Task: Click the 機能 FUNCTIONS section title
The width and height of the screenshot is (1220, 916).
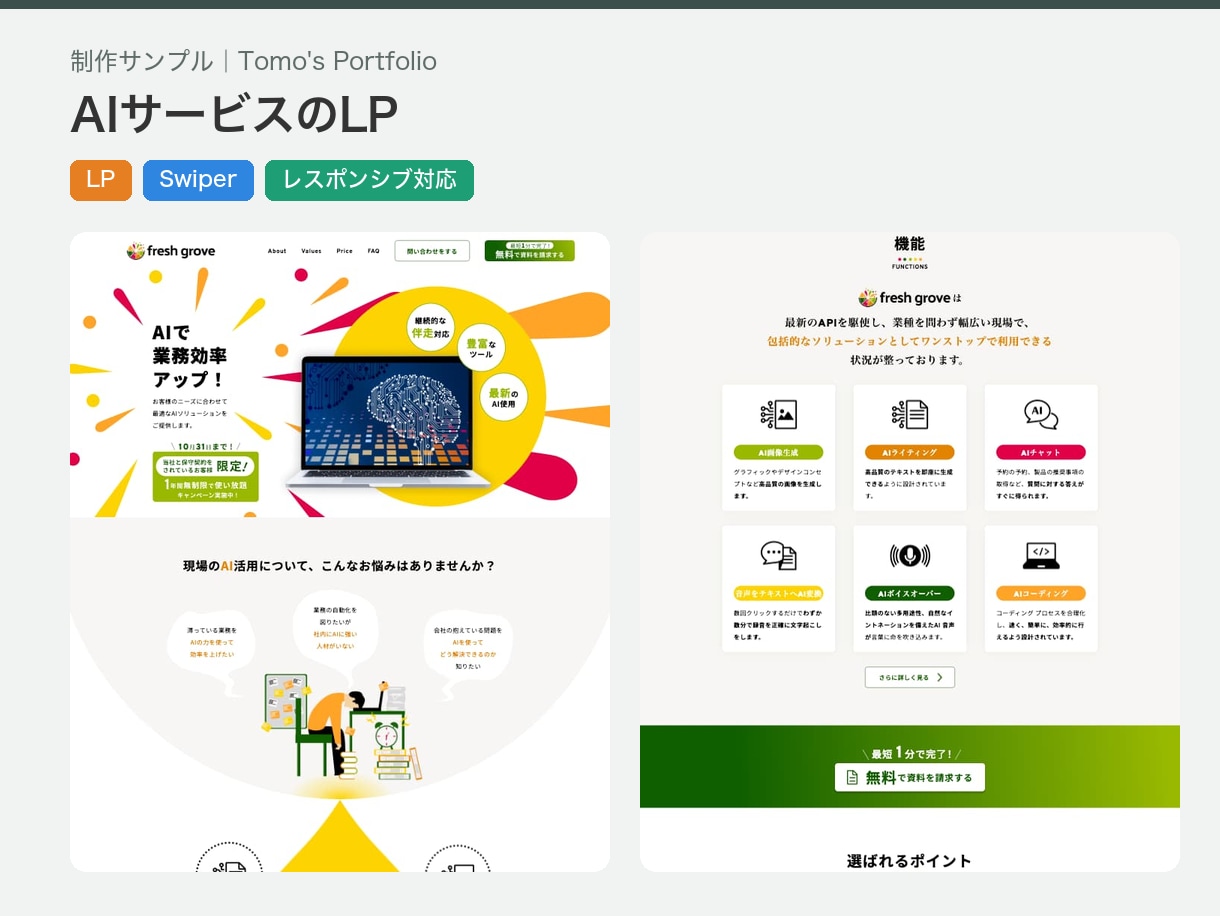Action: [909, 252]
